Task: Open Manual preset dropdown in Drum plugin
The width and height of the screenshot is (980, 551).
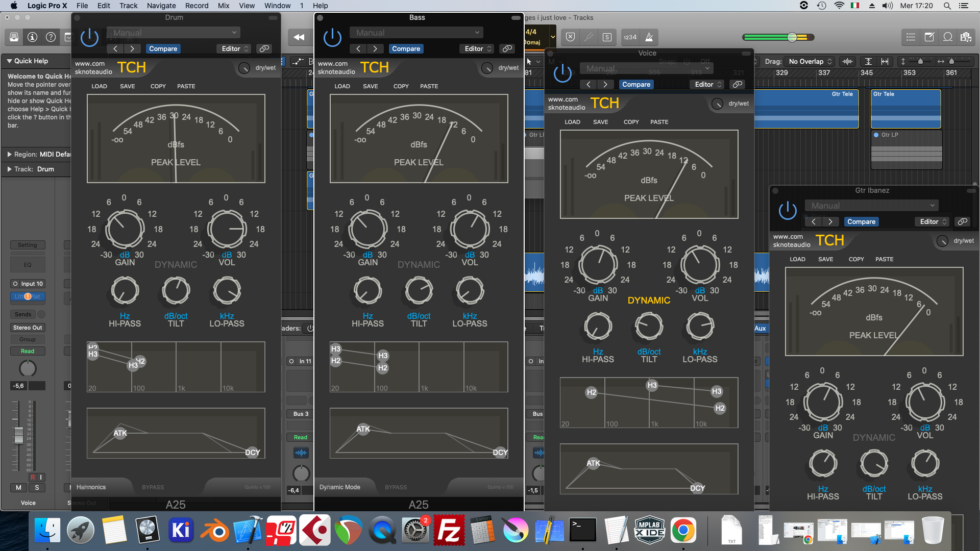Action: (173, 32)
